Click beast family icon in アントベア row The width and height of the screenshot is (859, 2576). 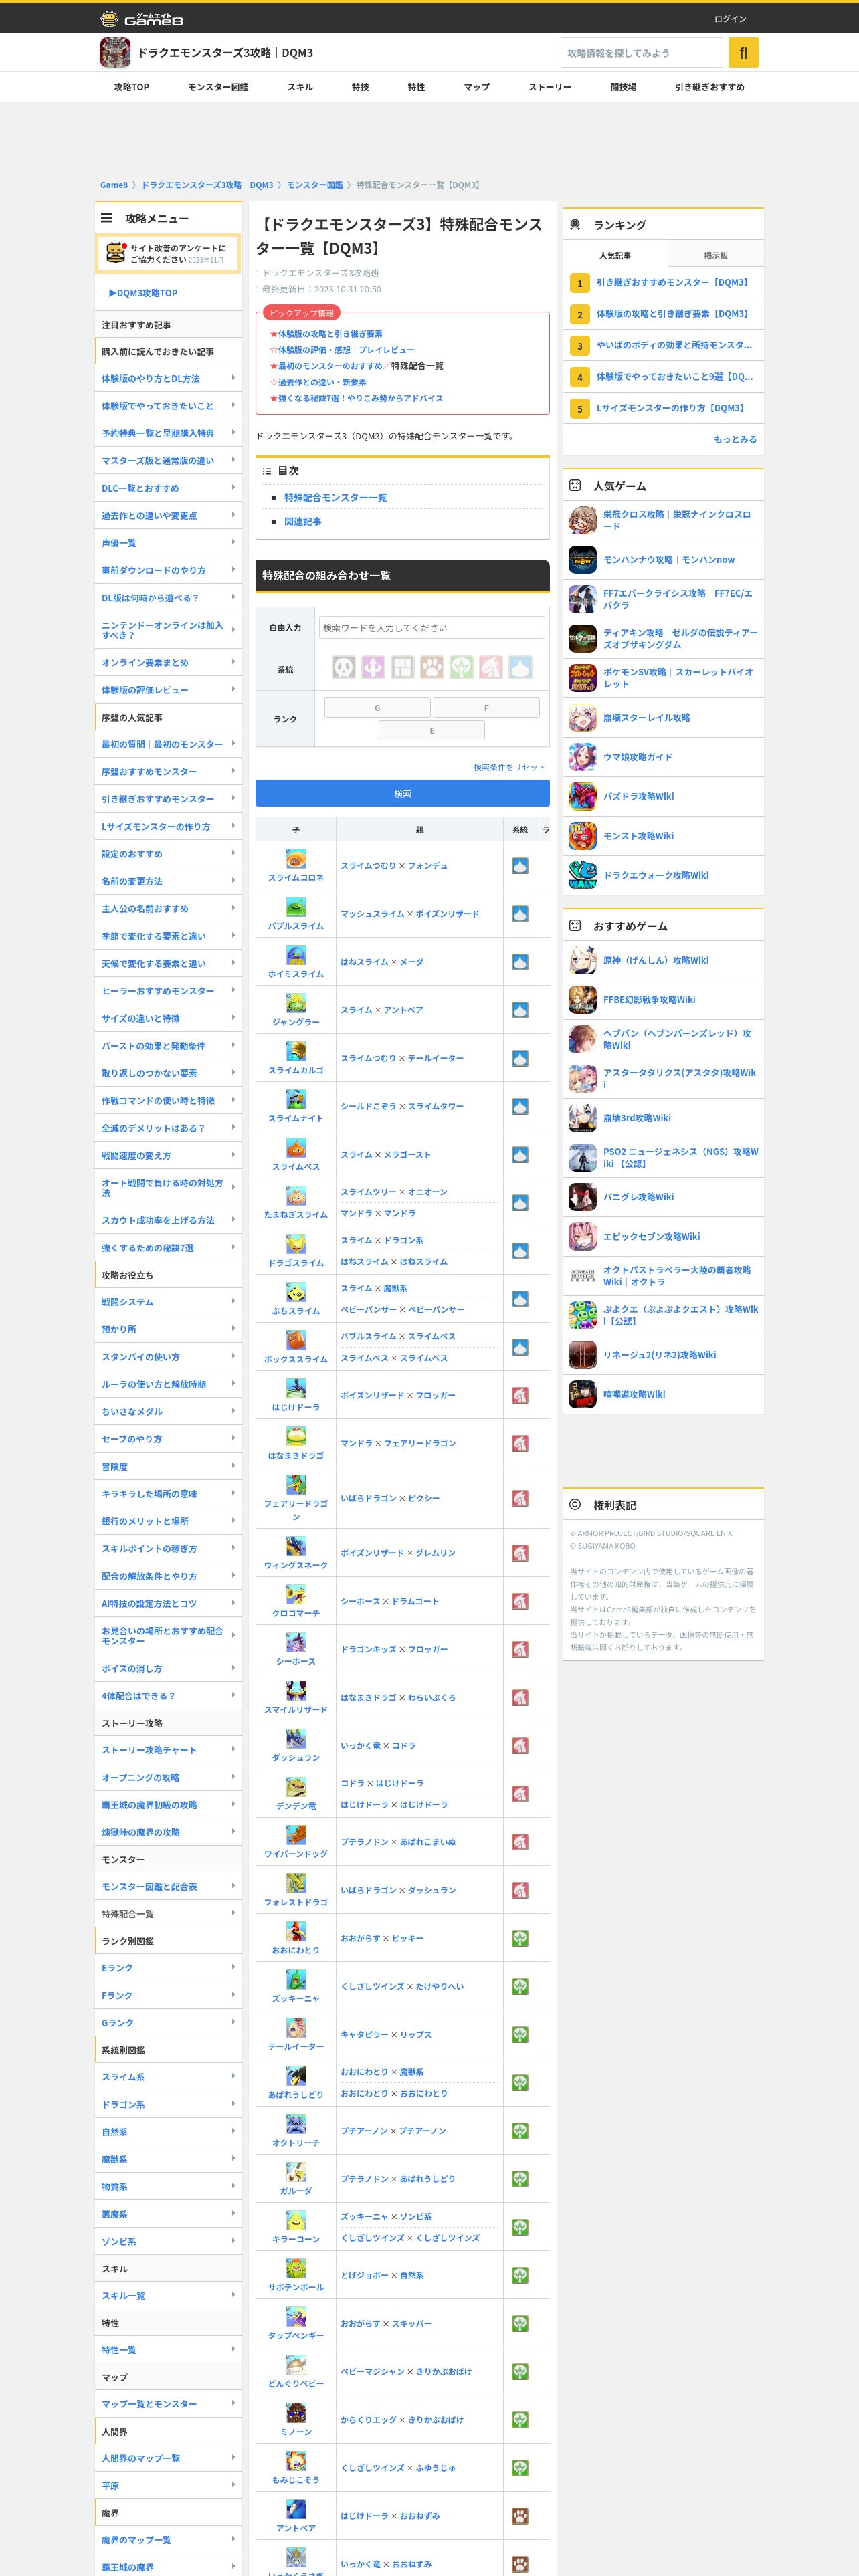pos(520,2516)
